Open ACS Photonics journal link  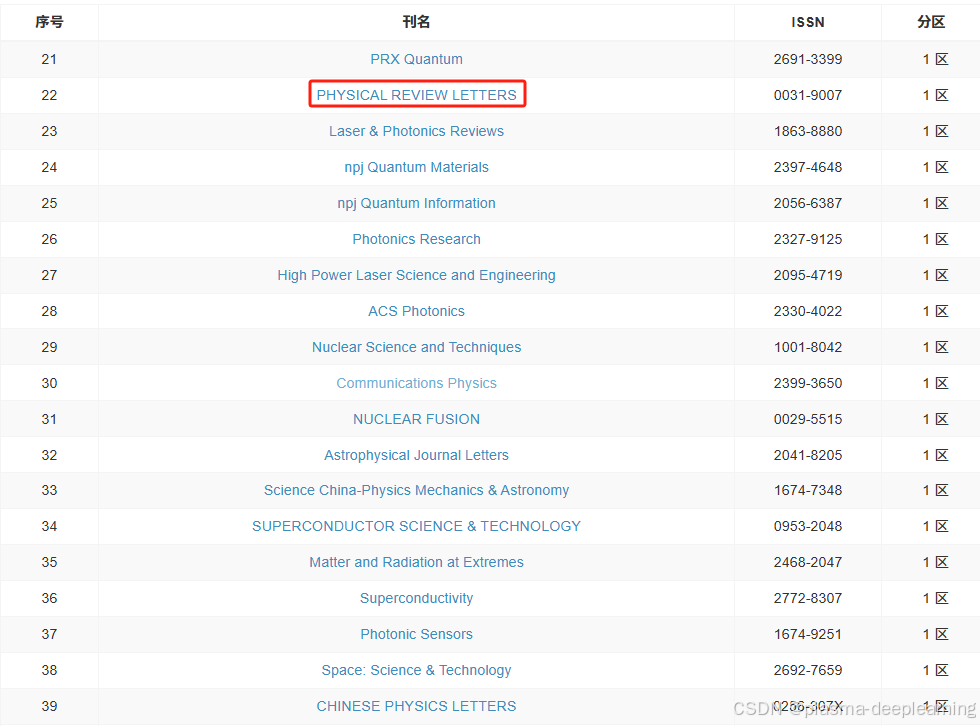pos(416,311)
